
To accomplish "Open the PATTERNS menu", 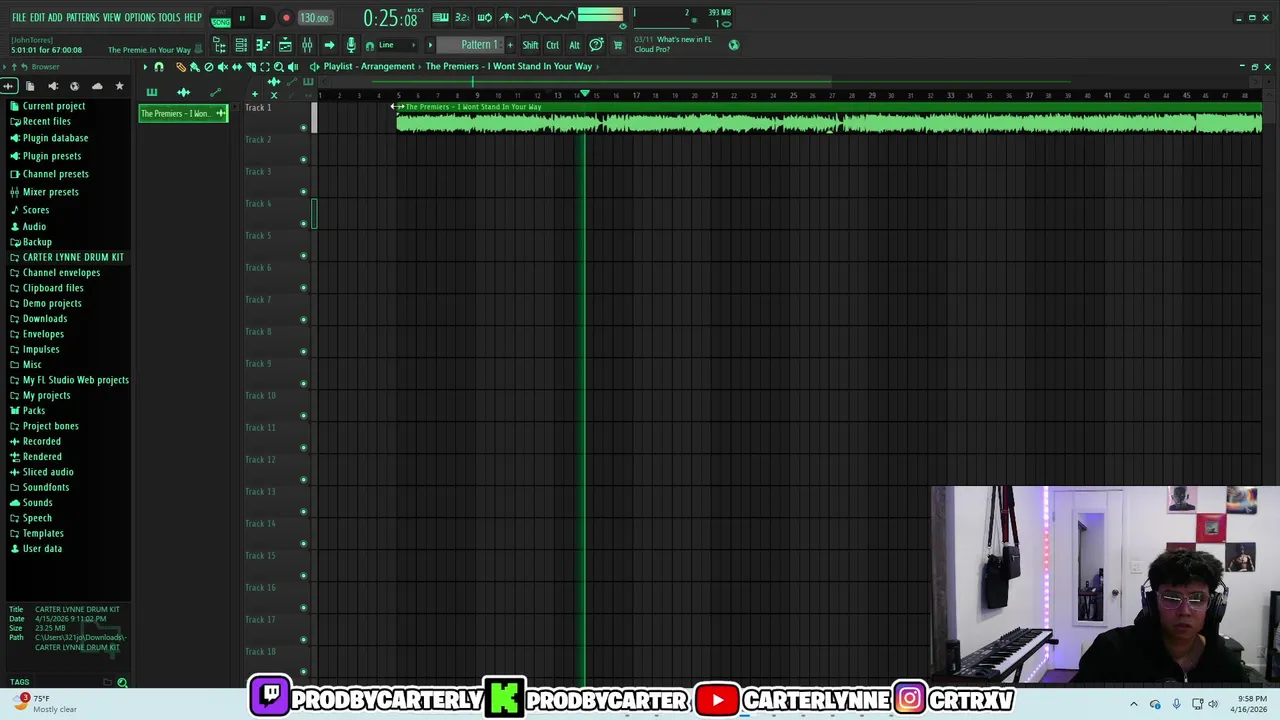I will (82, 18).
